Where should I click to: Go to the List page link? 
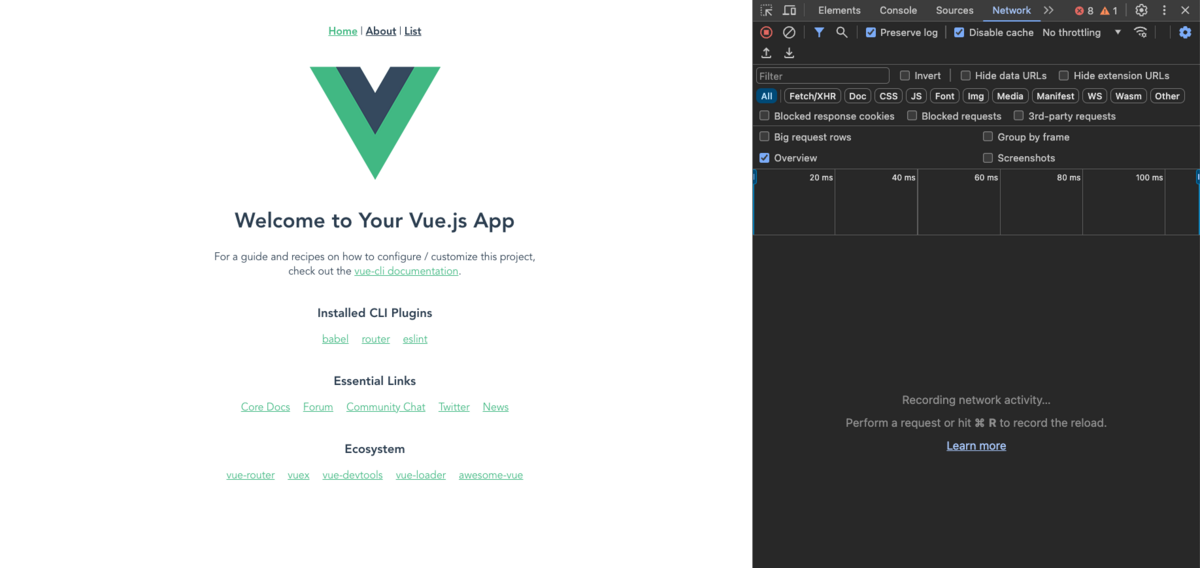(413, 31)
